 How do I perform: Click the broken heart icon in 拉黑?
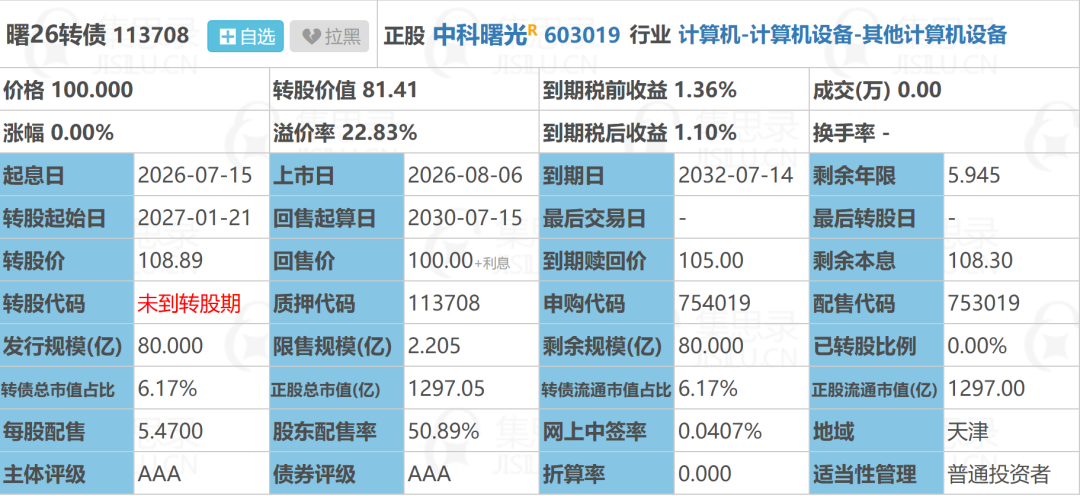(x=311, y=37)
